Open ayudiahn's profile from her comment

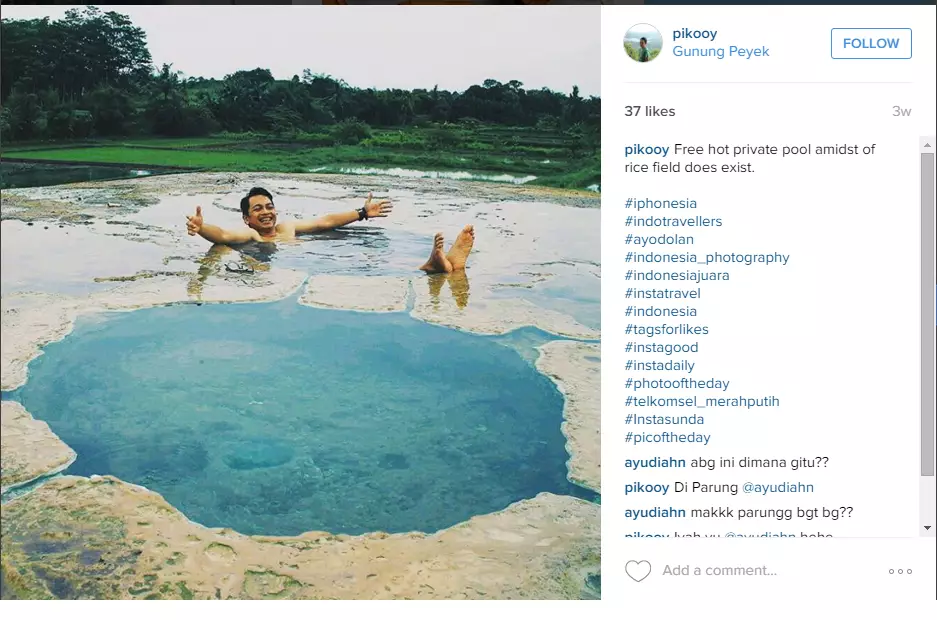click(x=653, y=462)
